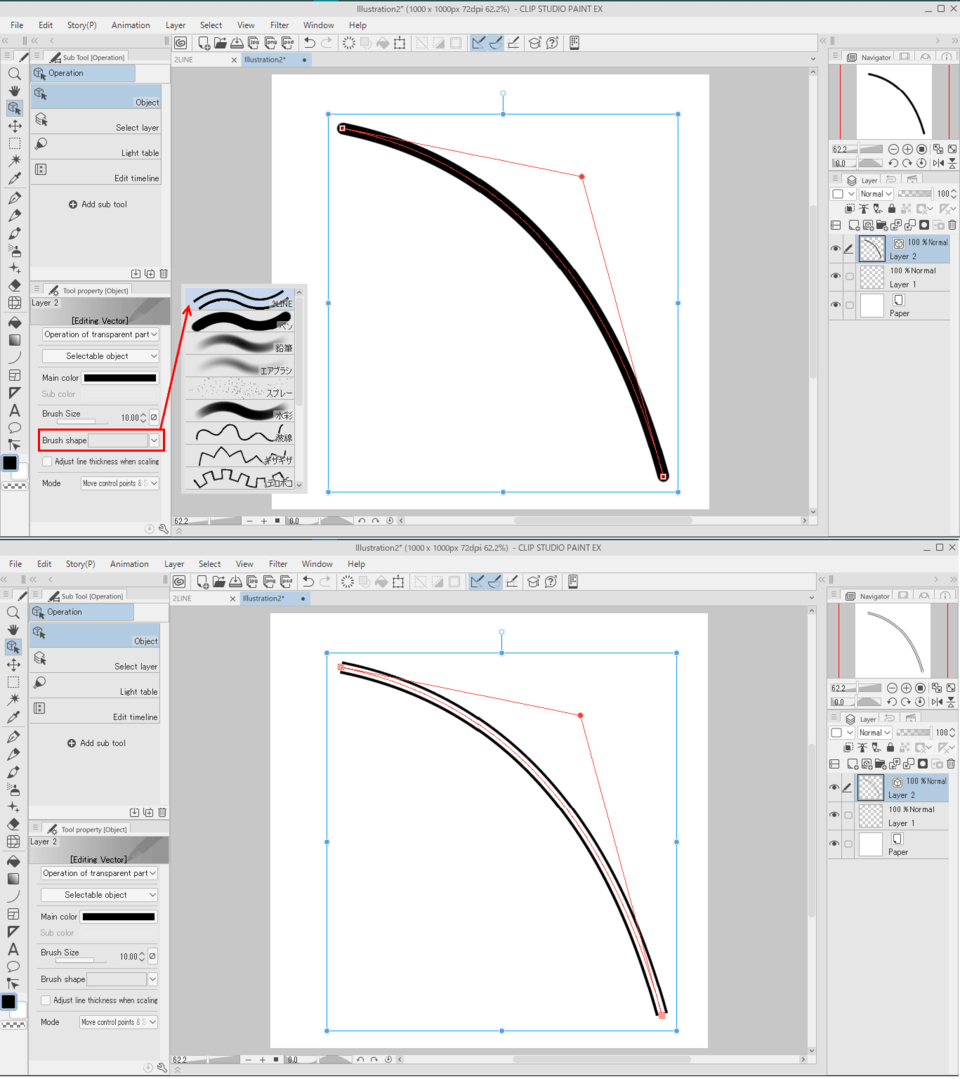Viewport: 960px width, 1079px height.
Task: Click the smartphone connect icon in top toolbar
Action: point(574,43)
